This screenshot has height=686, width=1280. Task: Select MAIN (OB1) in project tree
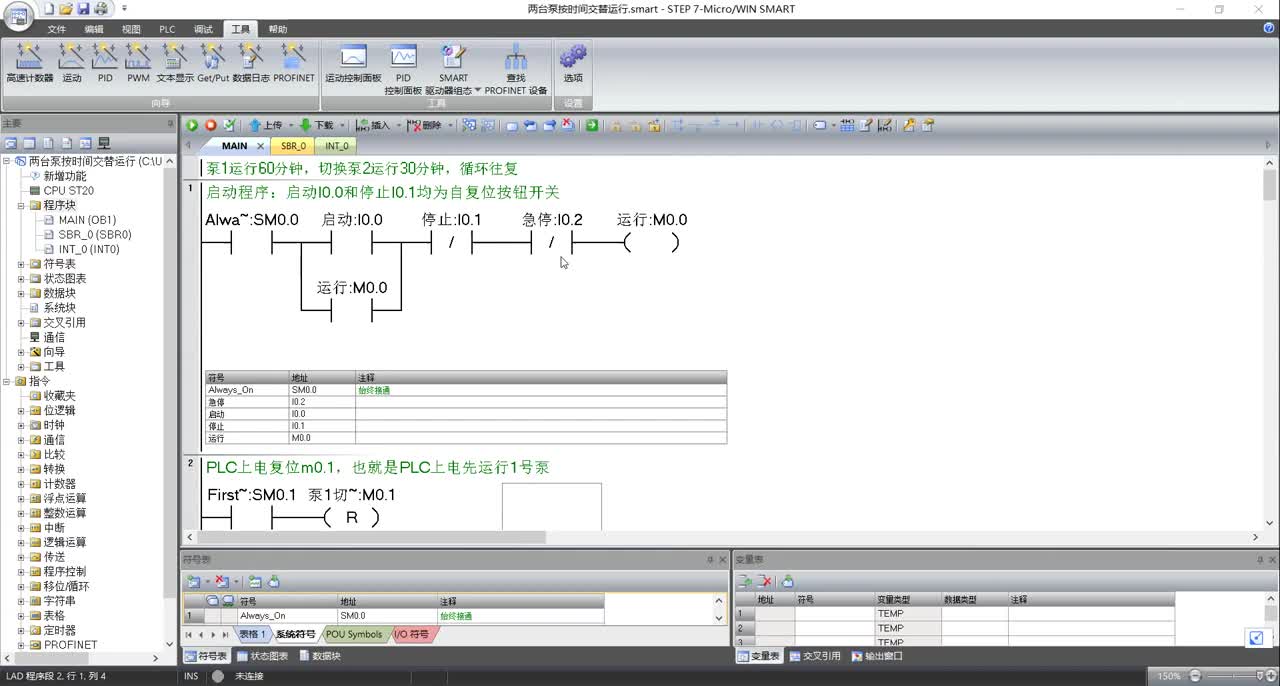(86, 220)
